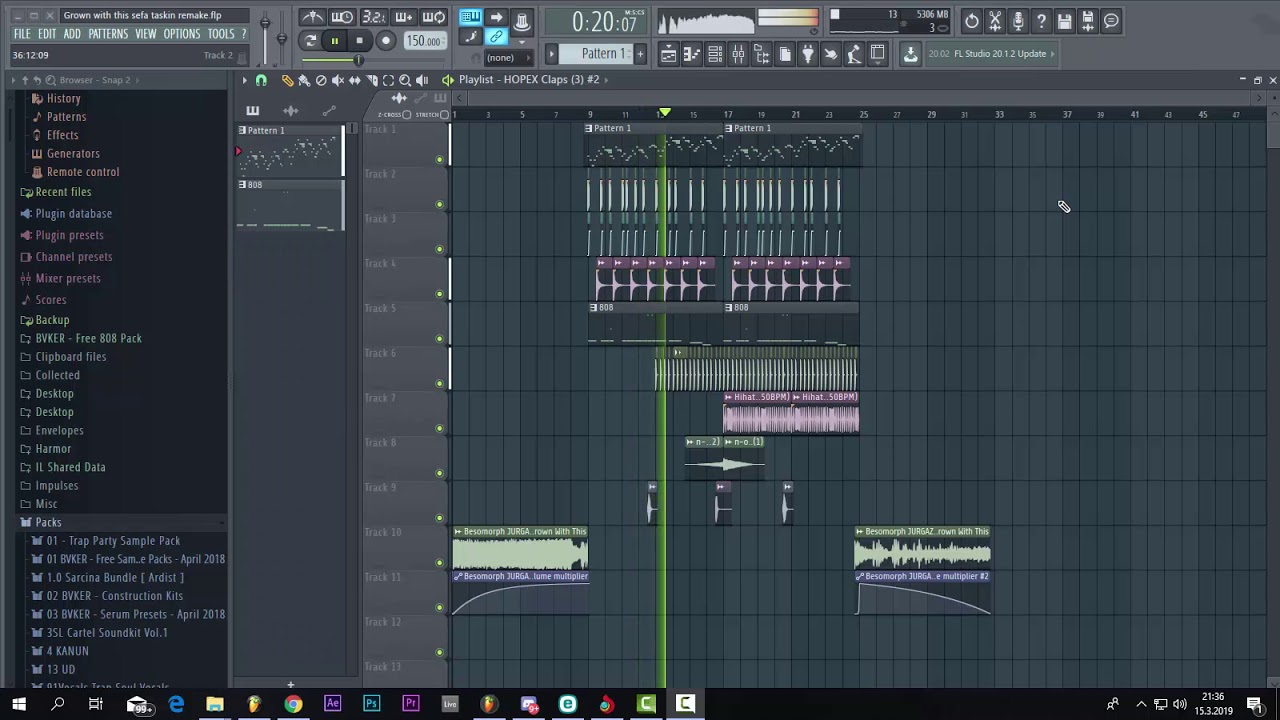Open the Channel rack from toolbar

(x=715, y=54)
